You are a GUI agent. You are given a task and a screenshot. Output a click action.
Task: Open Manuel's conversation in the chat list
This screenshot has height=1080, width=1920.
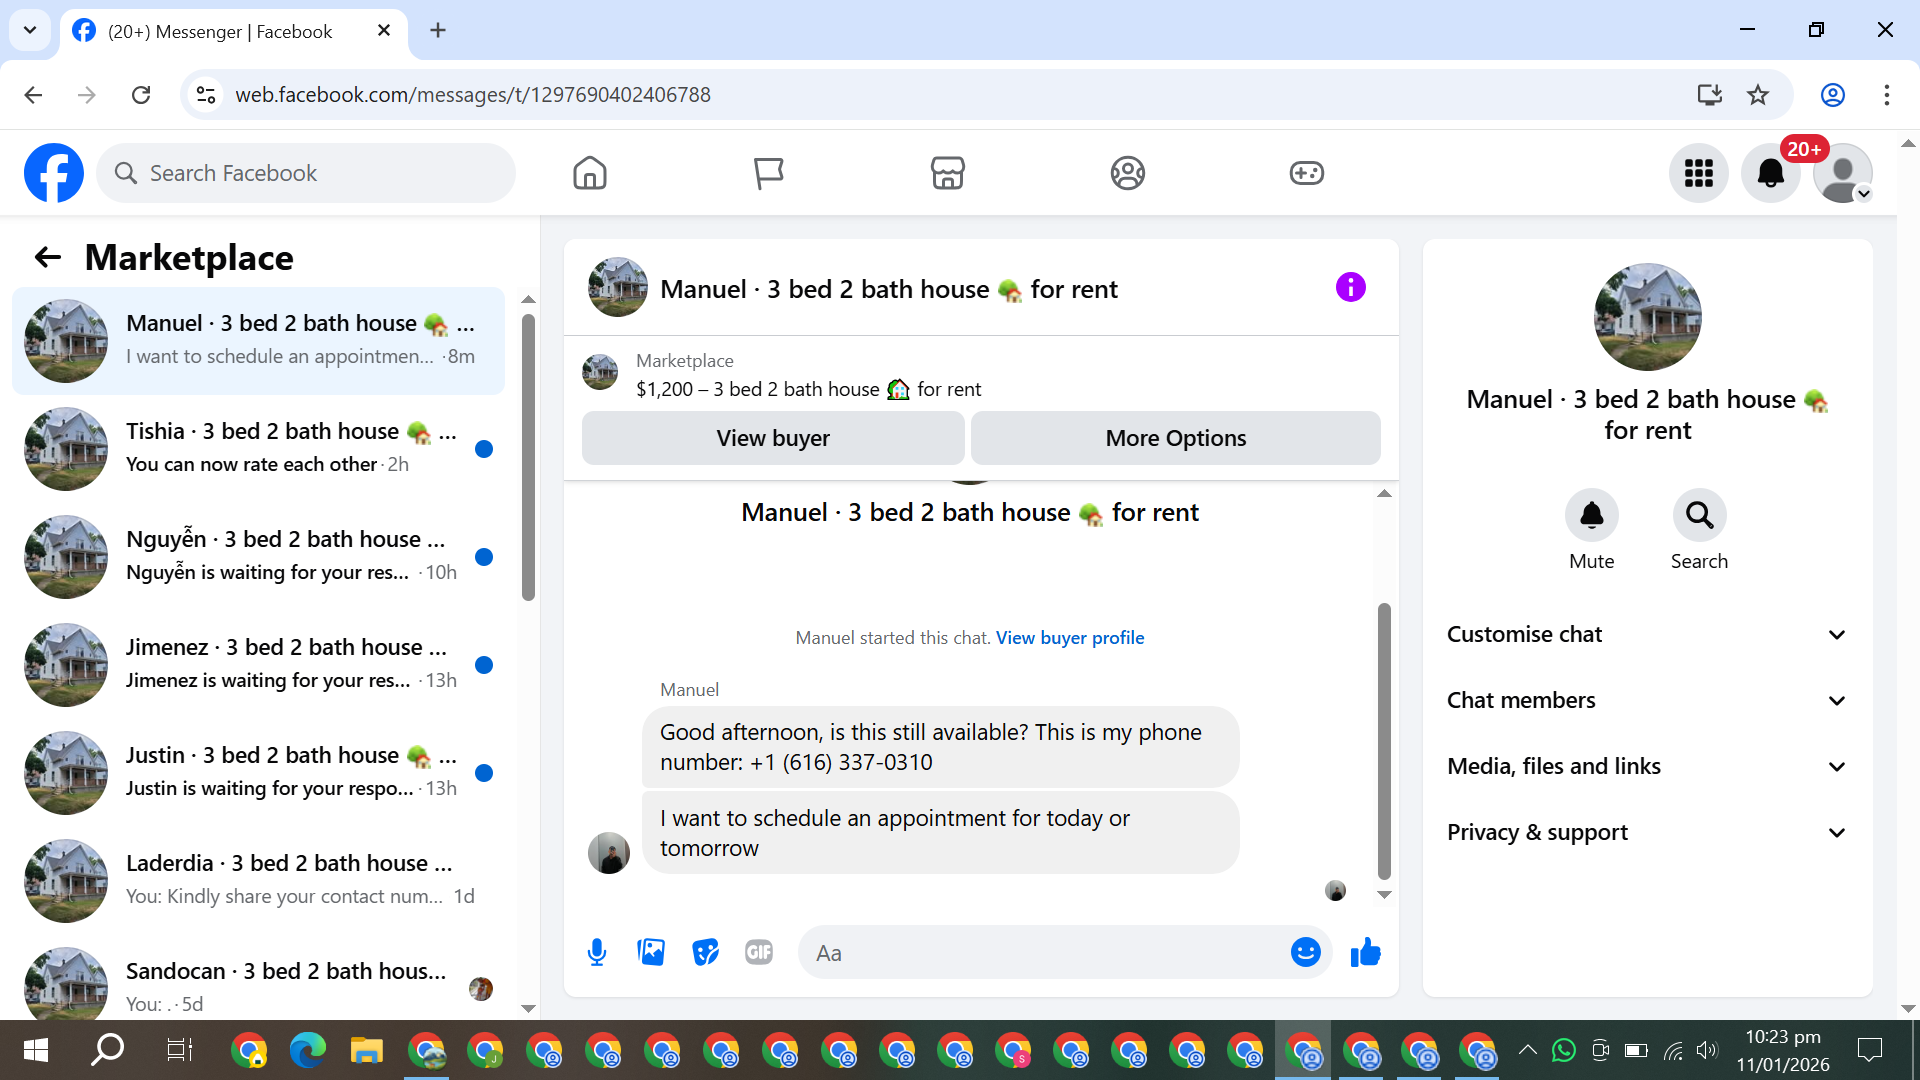click(x=258, y=341)
